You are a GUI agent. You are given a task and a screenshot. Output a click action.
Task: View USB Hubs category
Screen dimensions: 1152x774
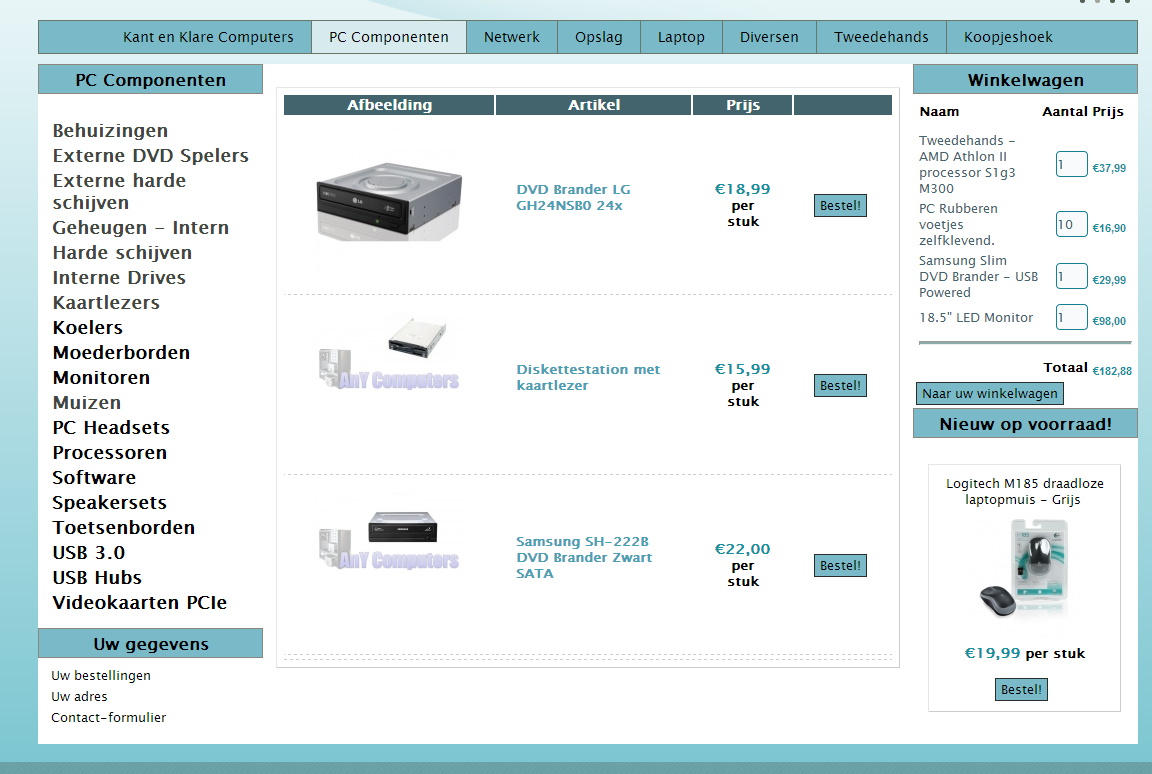(x=97, y=577)
